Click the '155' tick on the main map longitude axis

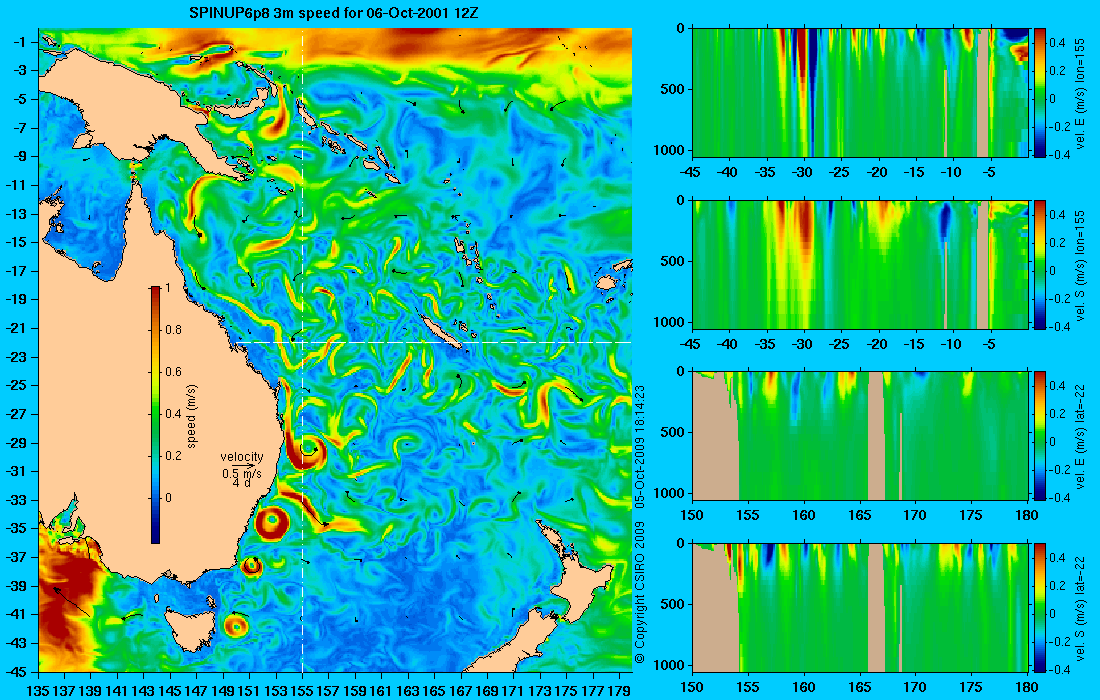click(x=302, y=691)
